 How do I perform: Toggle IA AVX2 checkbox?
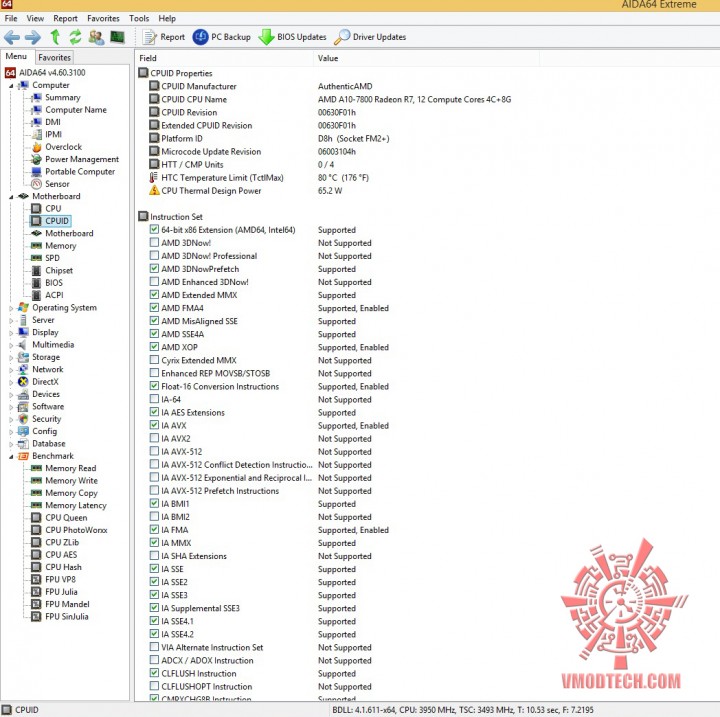point(154,438)
